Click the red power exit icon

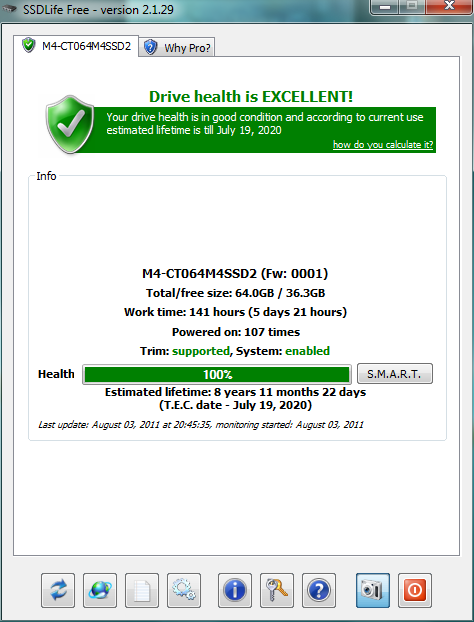415,590
